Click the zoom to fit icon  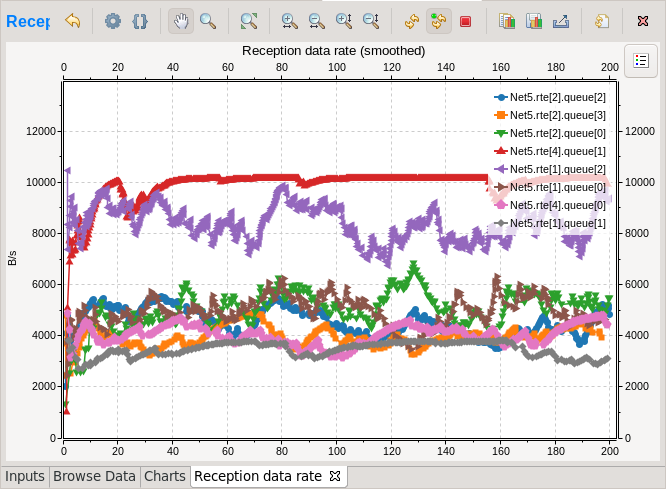(x=249, y=21)
